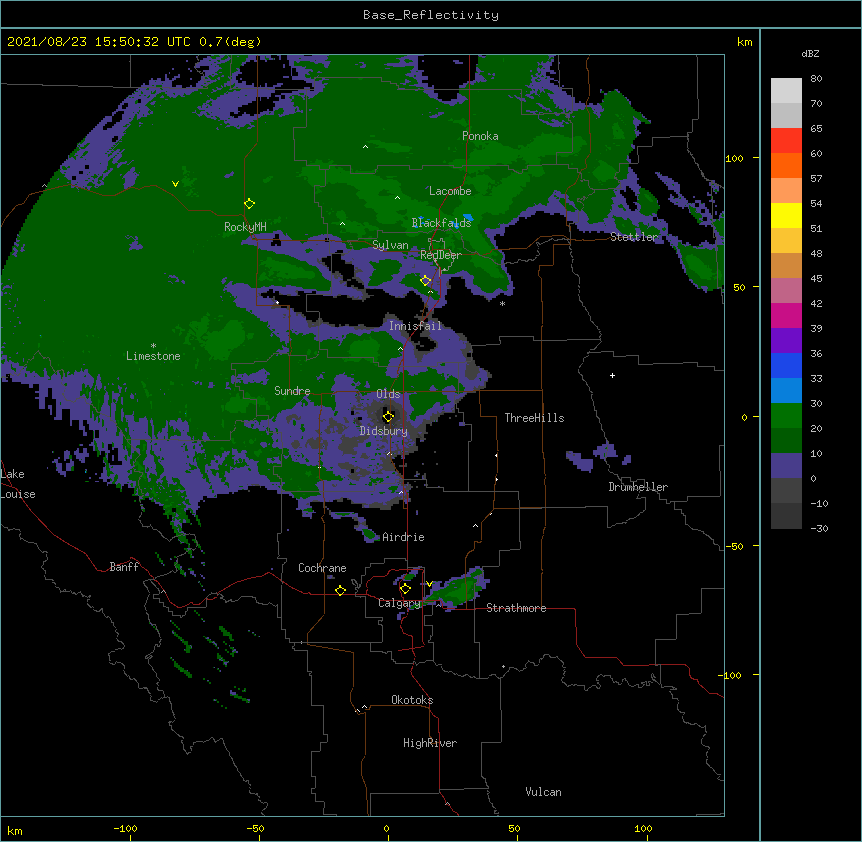Pick the bright yellow swatch in dBZ legend
862x842 pixels.
pyautogui.click(x=786, y=215)
